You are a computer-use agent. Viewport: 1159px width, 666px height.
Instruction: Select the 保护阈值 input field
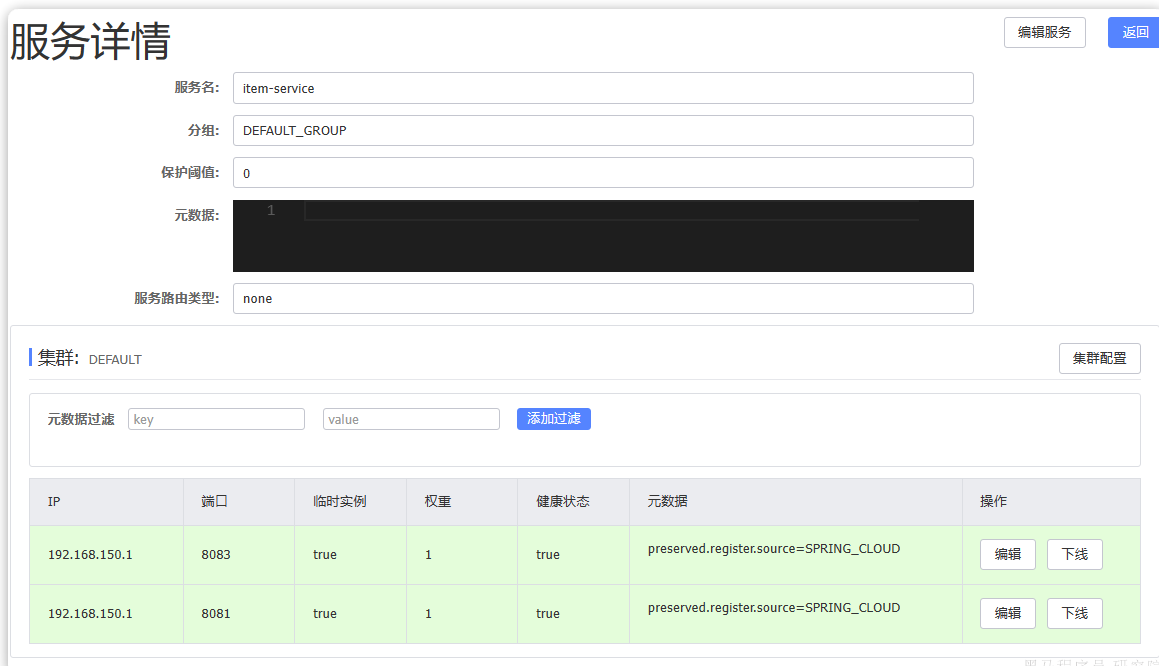[602, 173]
